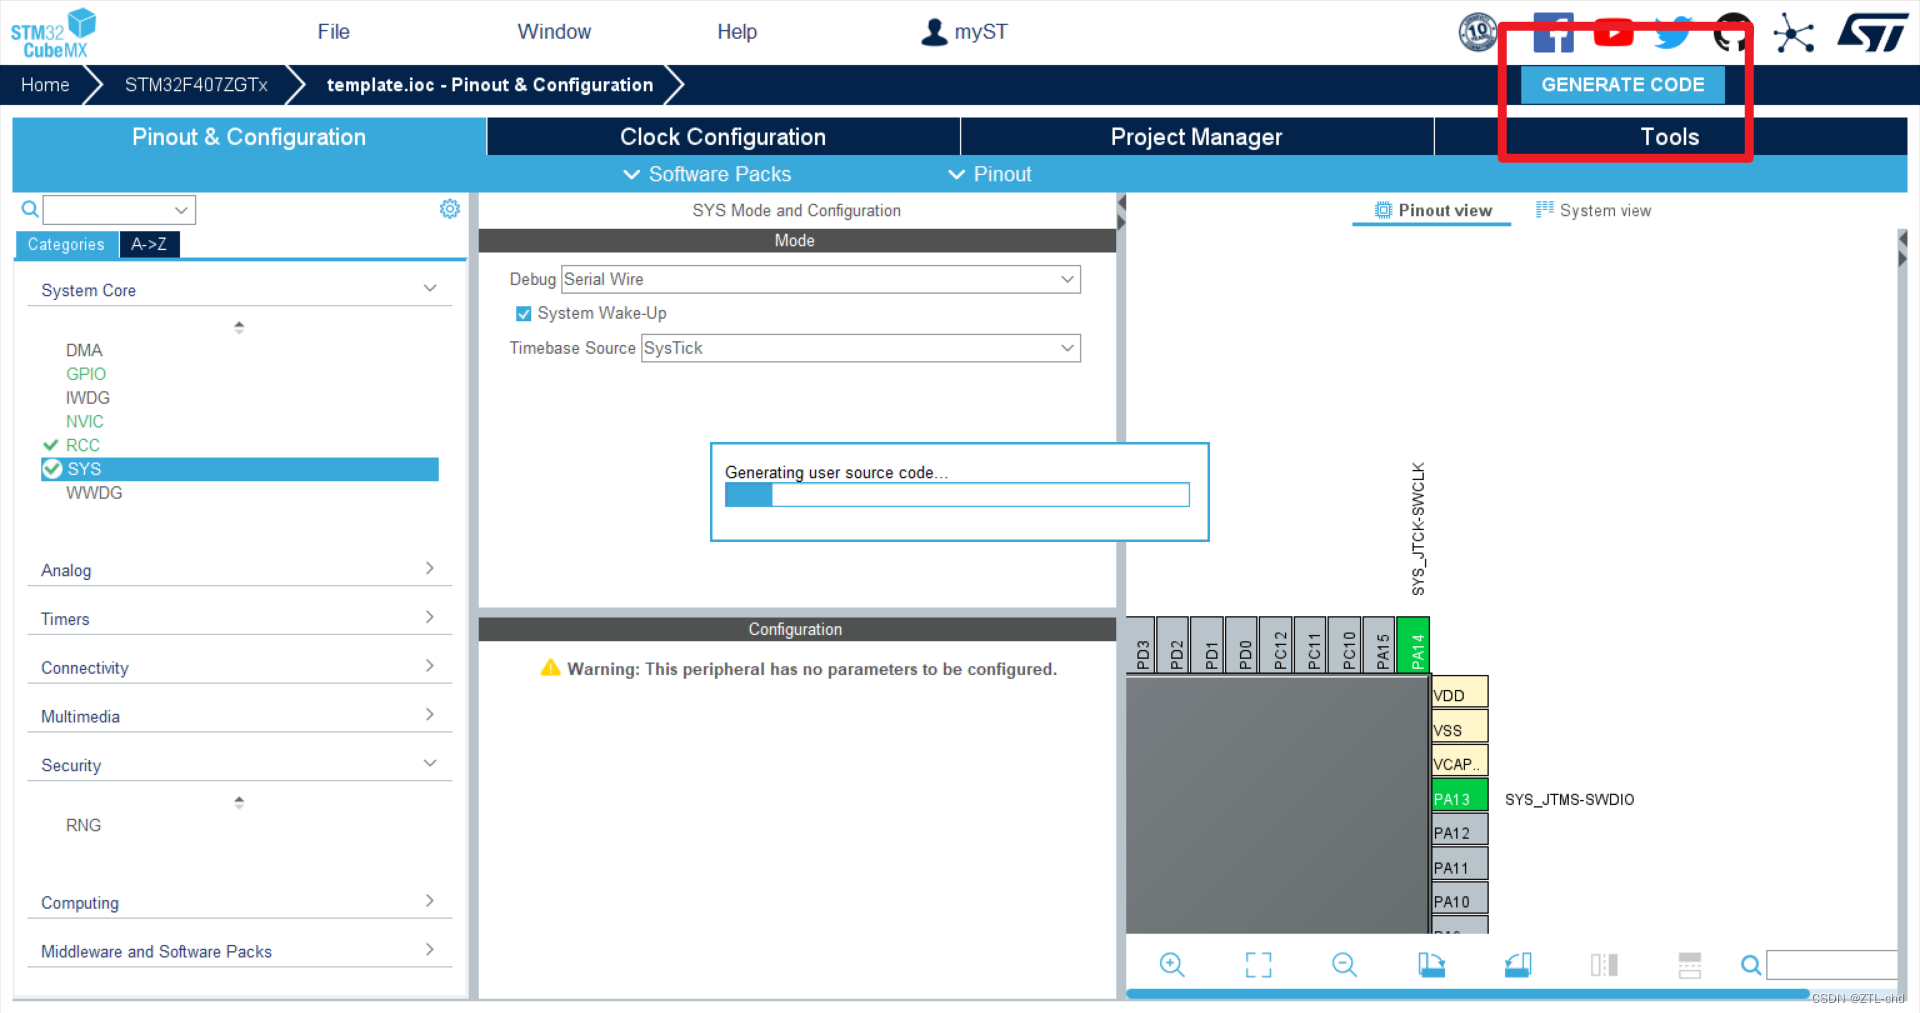Screen dimensions: 1920x1013
Task: Select the NVIC peripheral
Action: point(85,422)
